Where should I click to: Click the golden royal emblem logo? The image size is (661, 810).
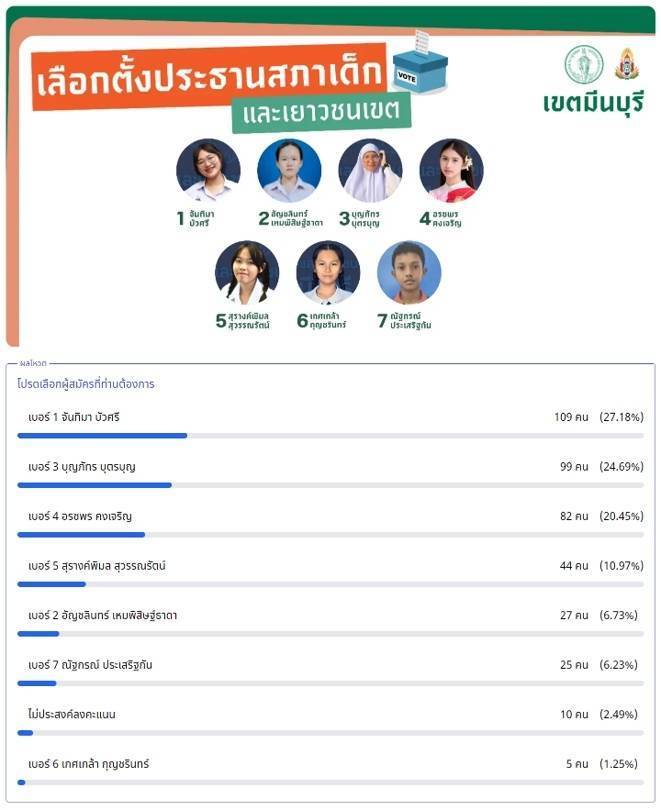[x=626, y=64]
